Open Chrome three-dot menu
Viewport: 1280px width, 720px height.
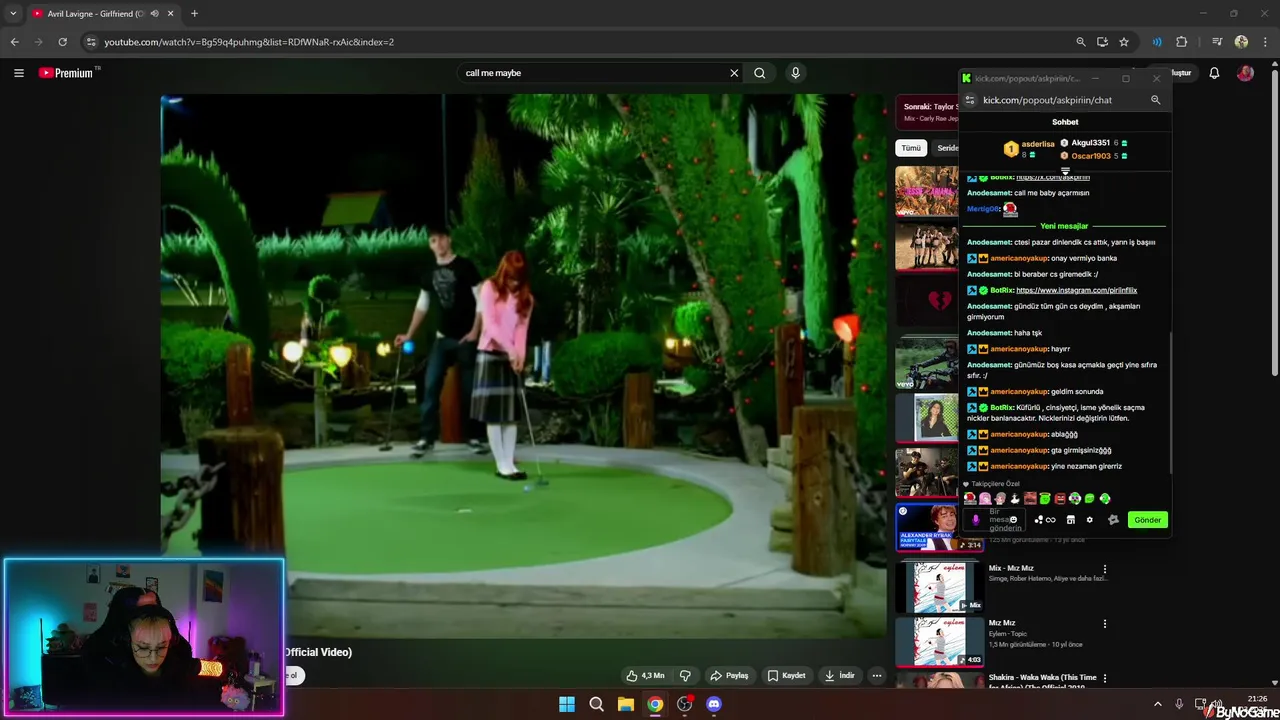(x=1266, y=42)
